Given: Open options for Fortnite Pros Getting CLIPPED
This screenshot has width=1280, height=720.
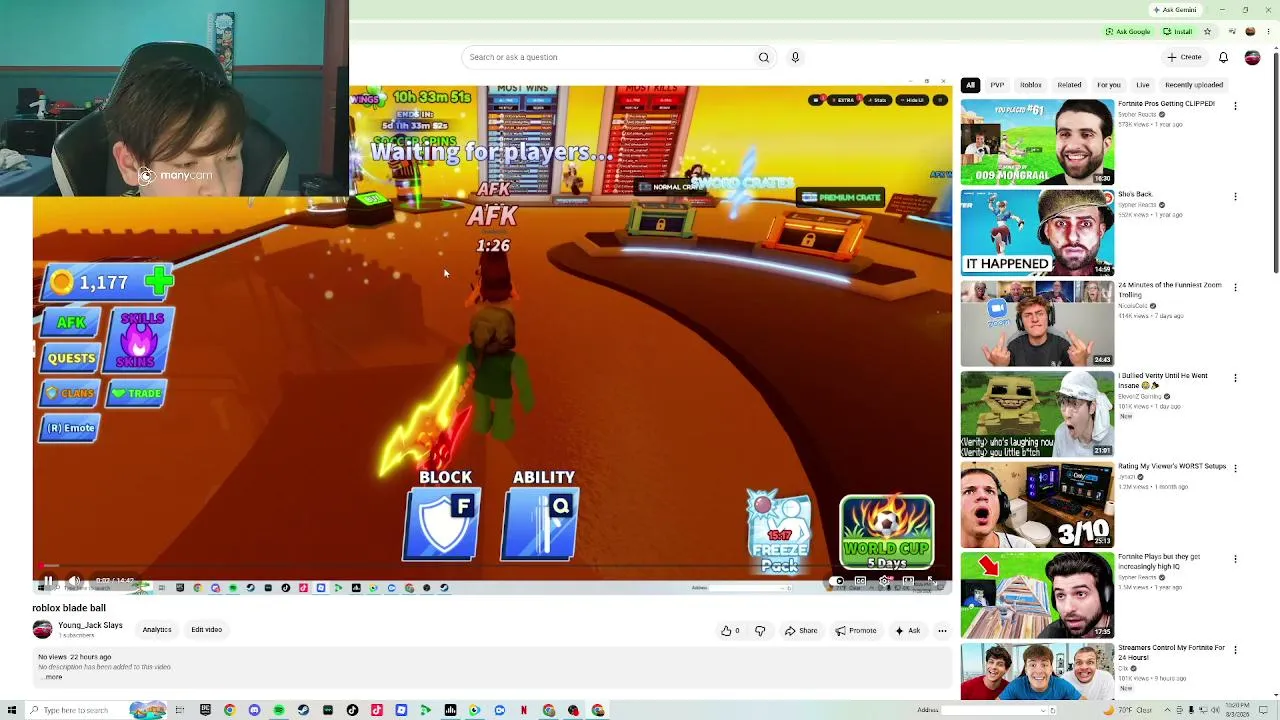Looking at the screenshot, I should pos(1235,106).
